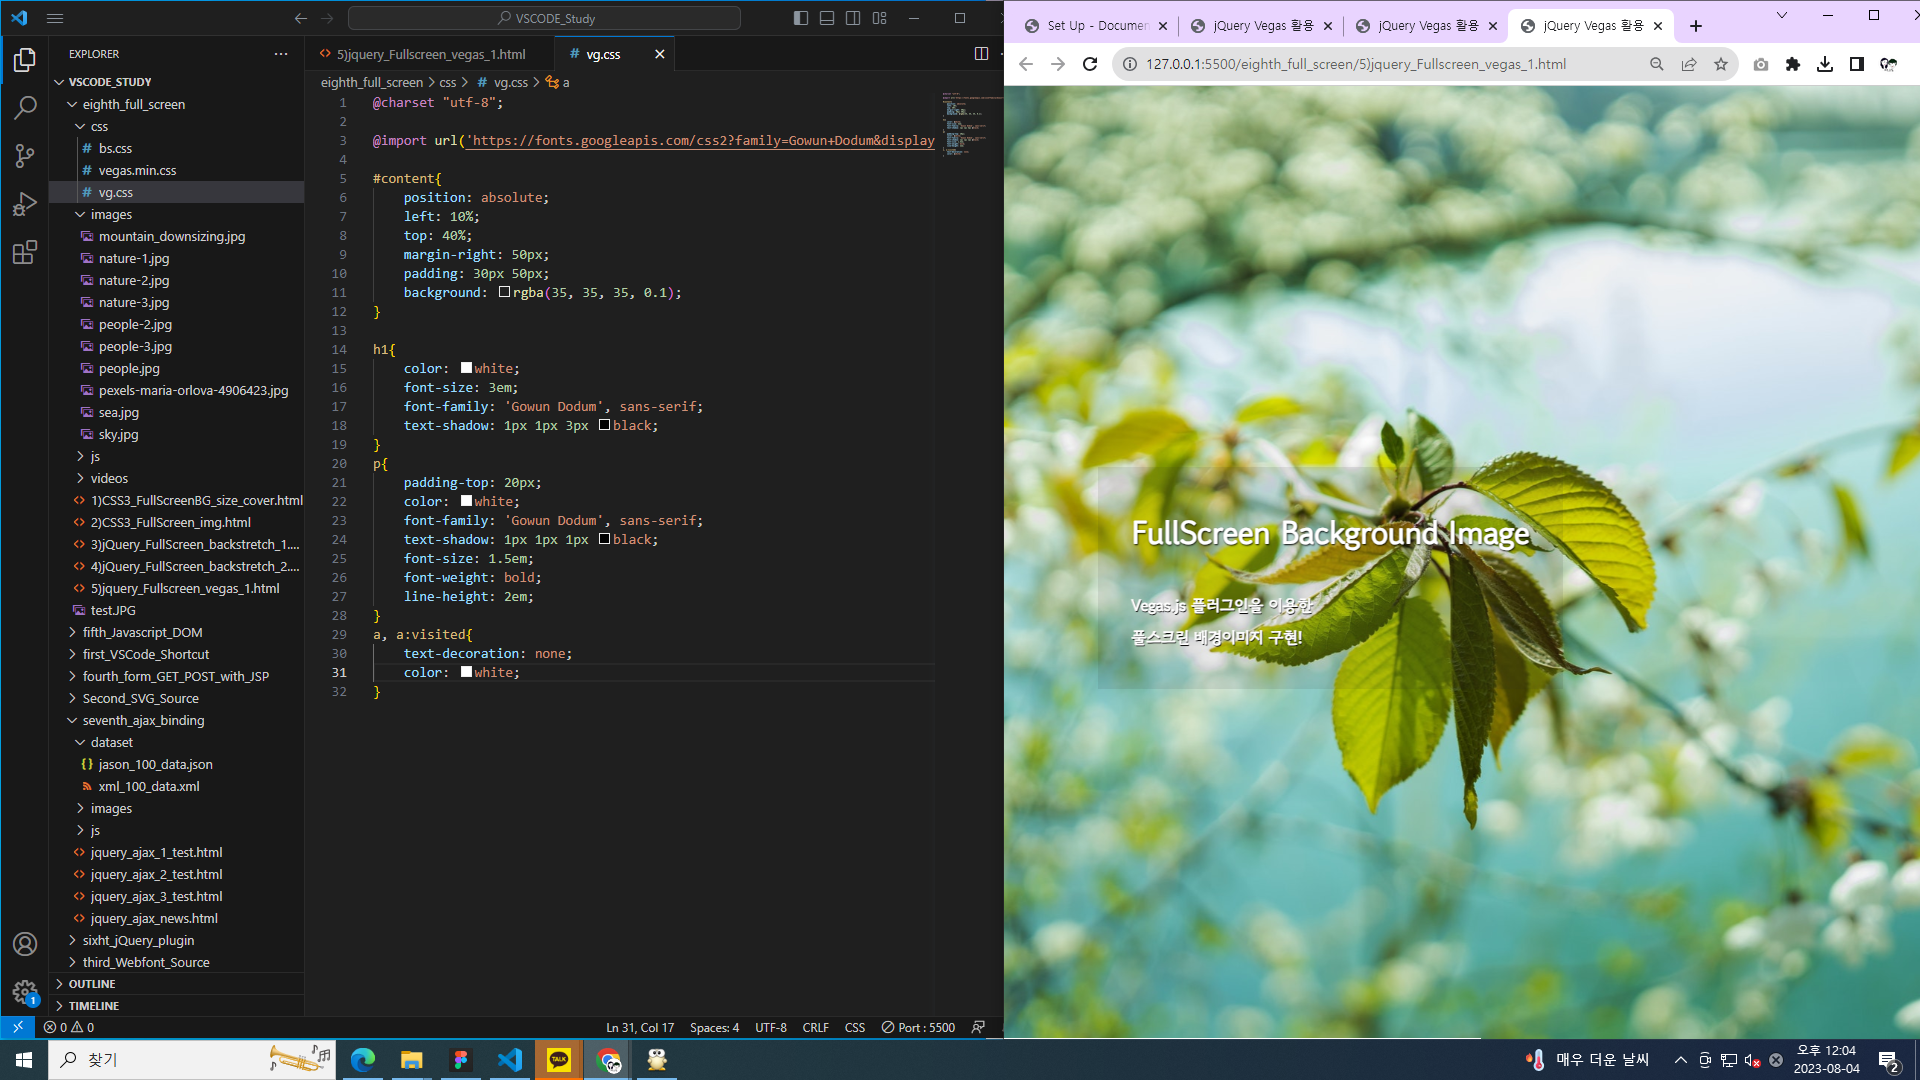
Task: Switch to 5)jquery_Fullscreen_vegas_1.html editor tab
Action: point(430,54)
